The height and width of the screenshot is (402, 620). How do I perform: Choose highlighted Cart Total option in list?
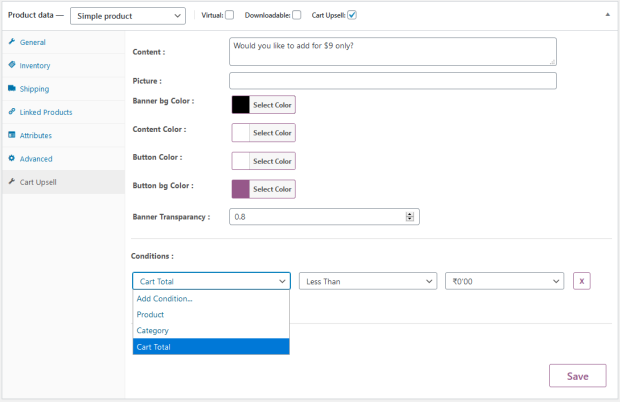click(x=211, y=347)
